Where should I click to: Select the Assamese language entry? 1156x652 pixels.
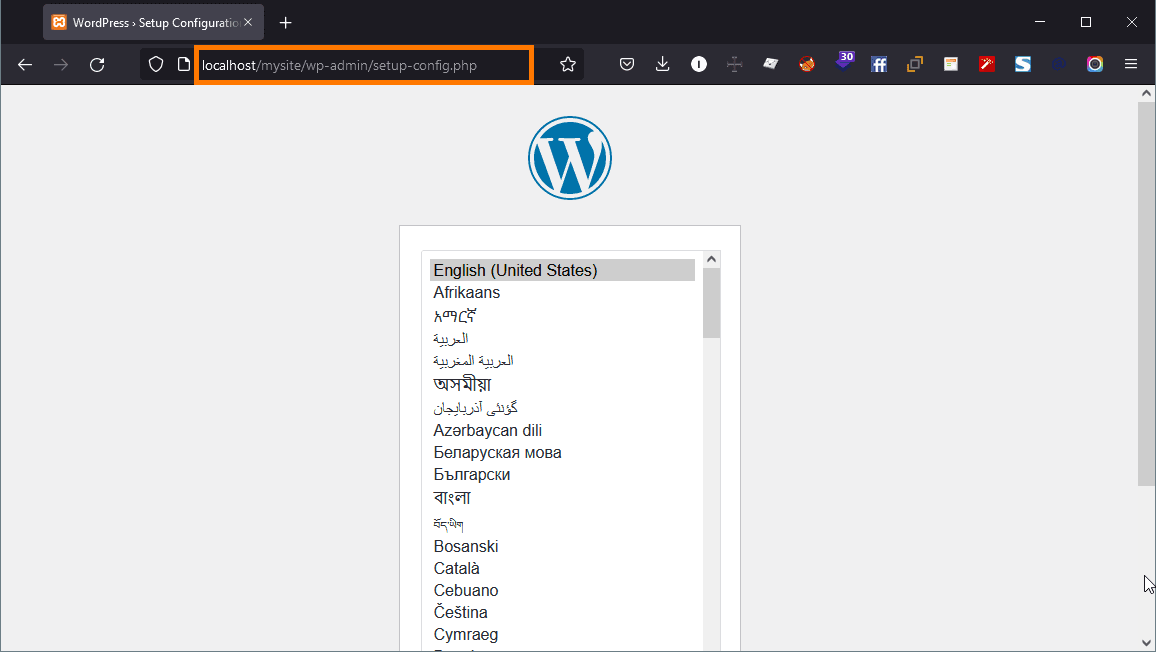(563, 384)
